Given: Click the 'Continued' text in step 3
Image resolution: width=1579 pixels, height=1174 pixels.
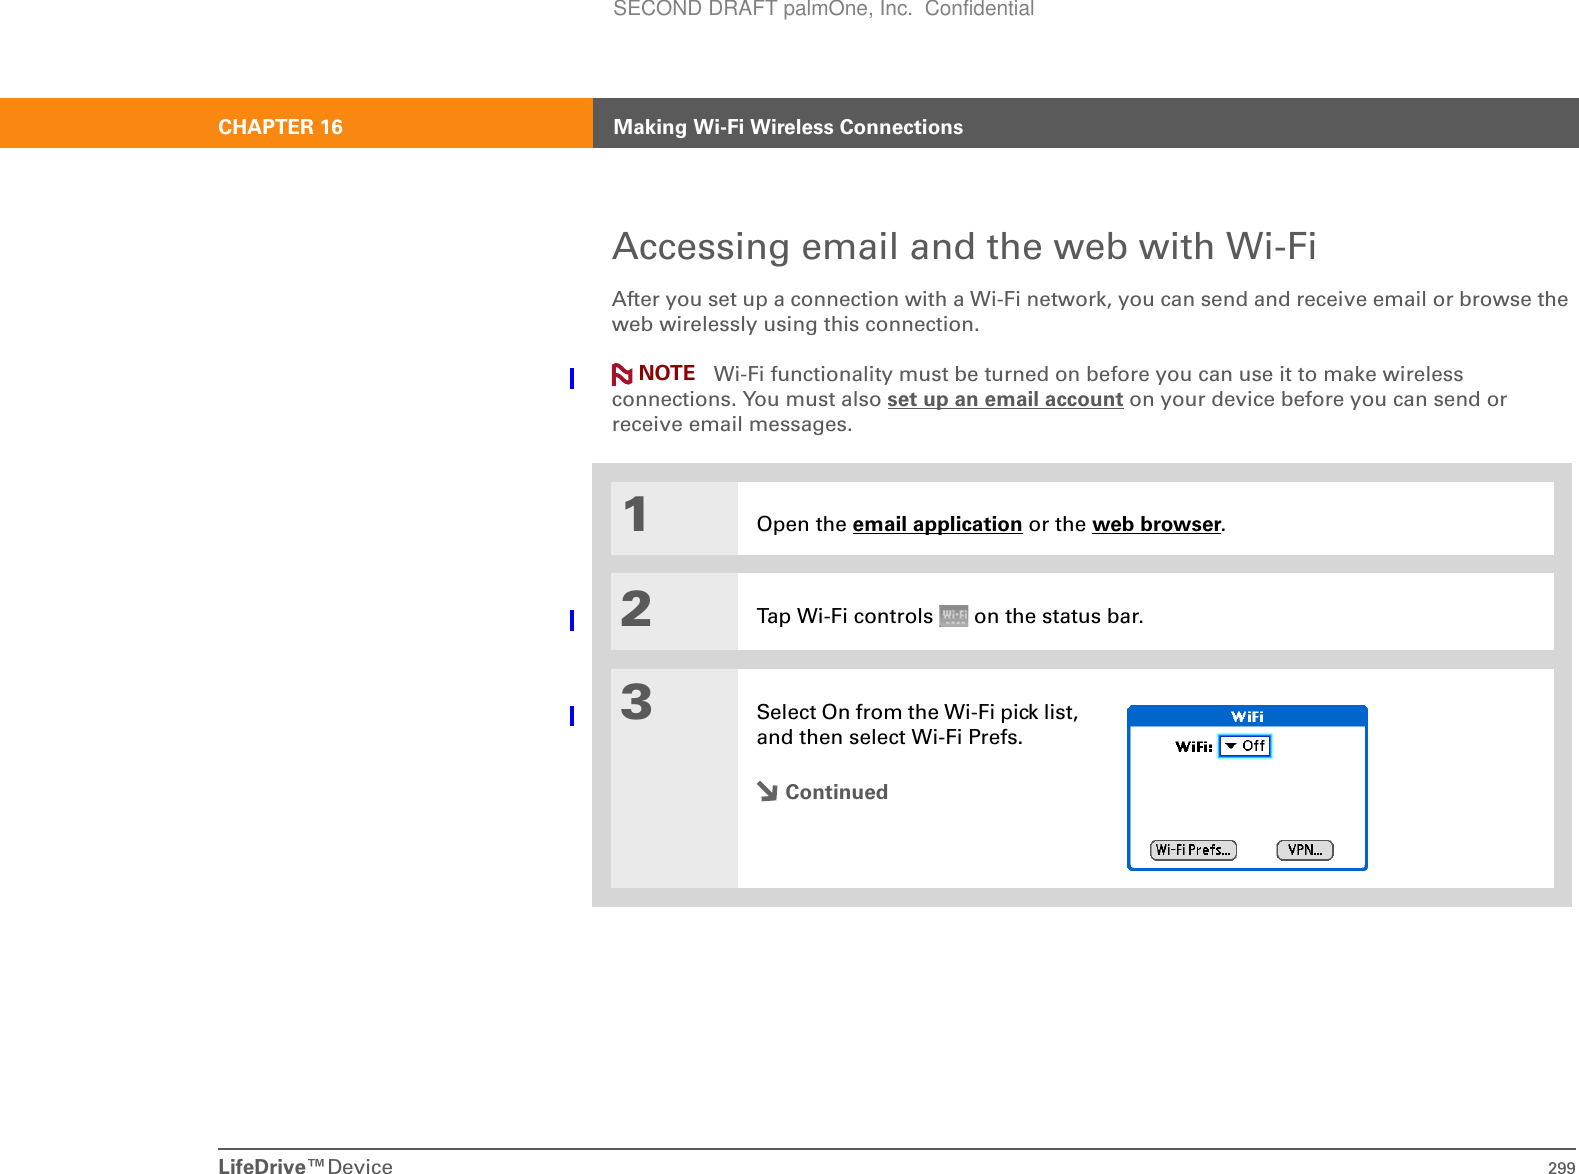Looking at the screenshot, I should point(836,792).
